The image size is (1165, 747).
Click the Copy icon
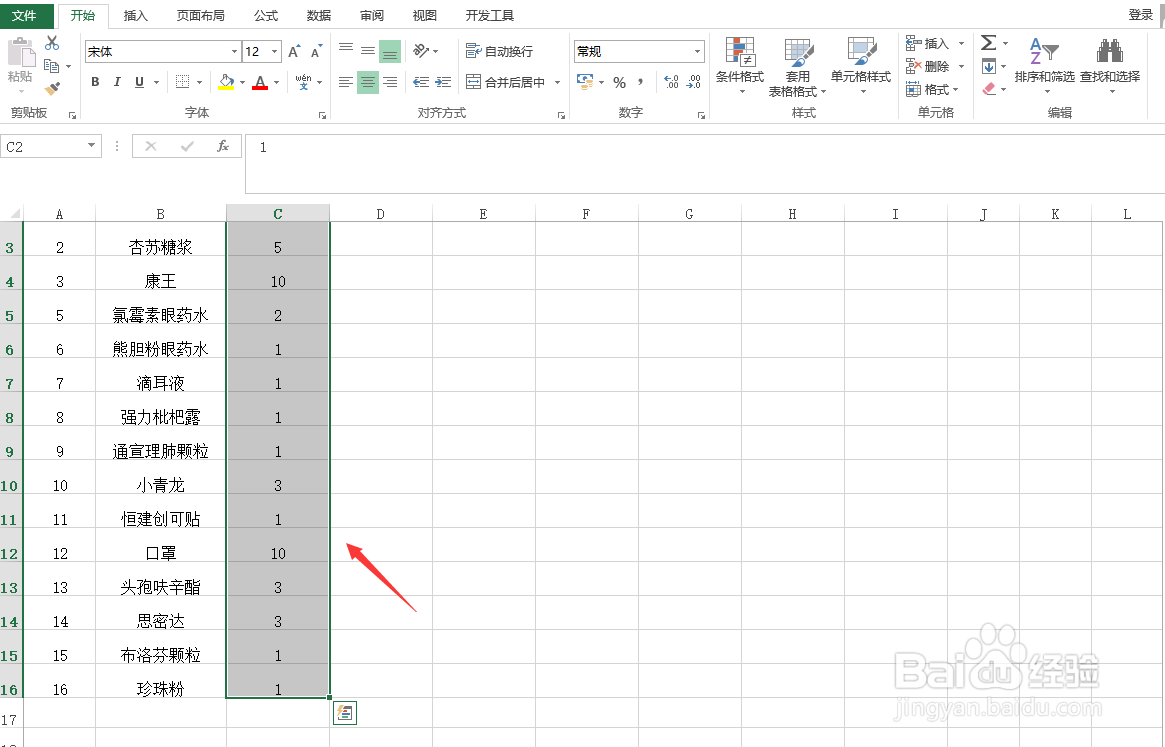click(51, 66)
